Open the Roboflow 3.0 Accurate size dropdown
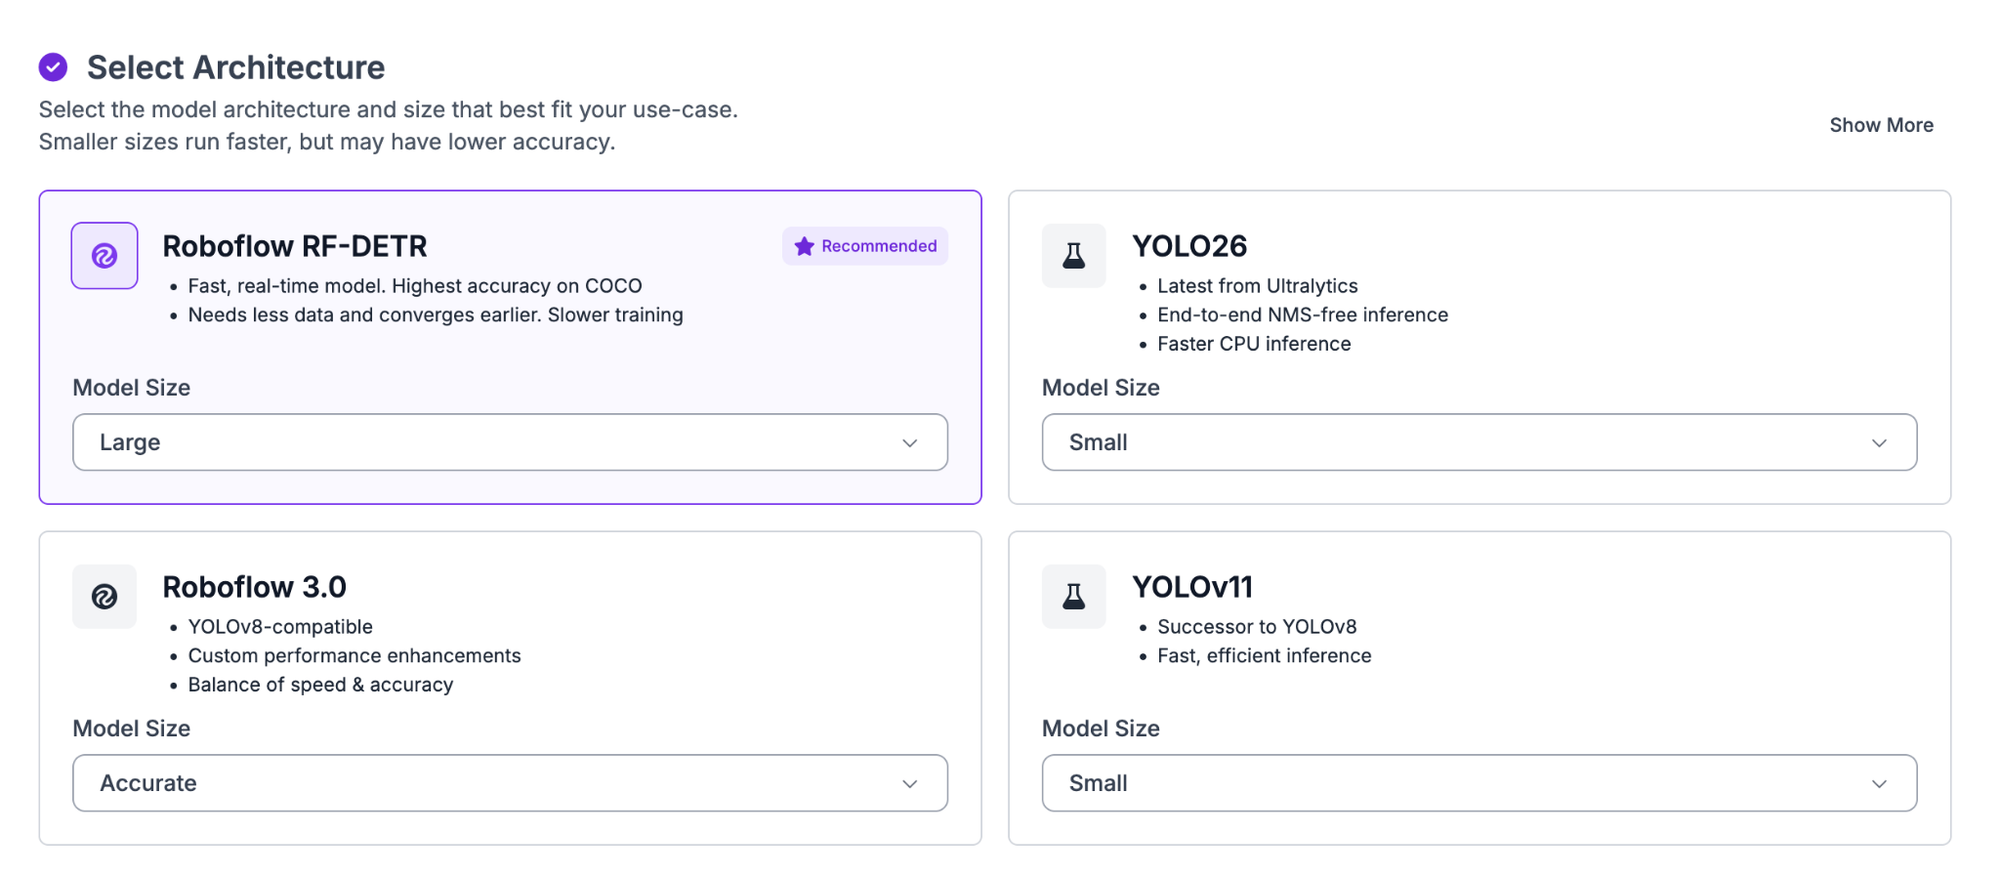Image resolution: width=2000 pixels, height=878 pixels. click(x=510, y=783)
